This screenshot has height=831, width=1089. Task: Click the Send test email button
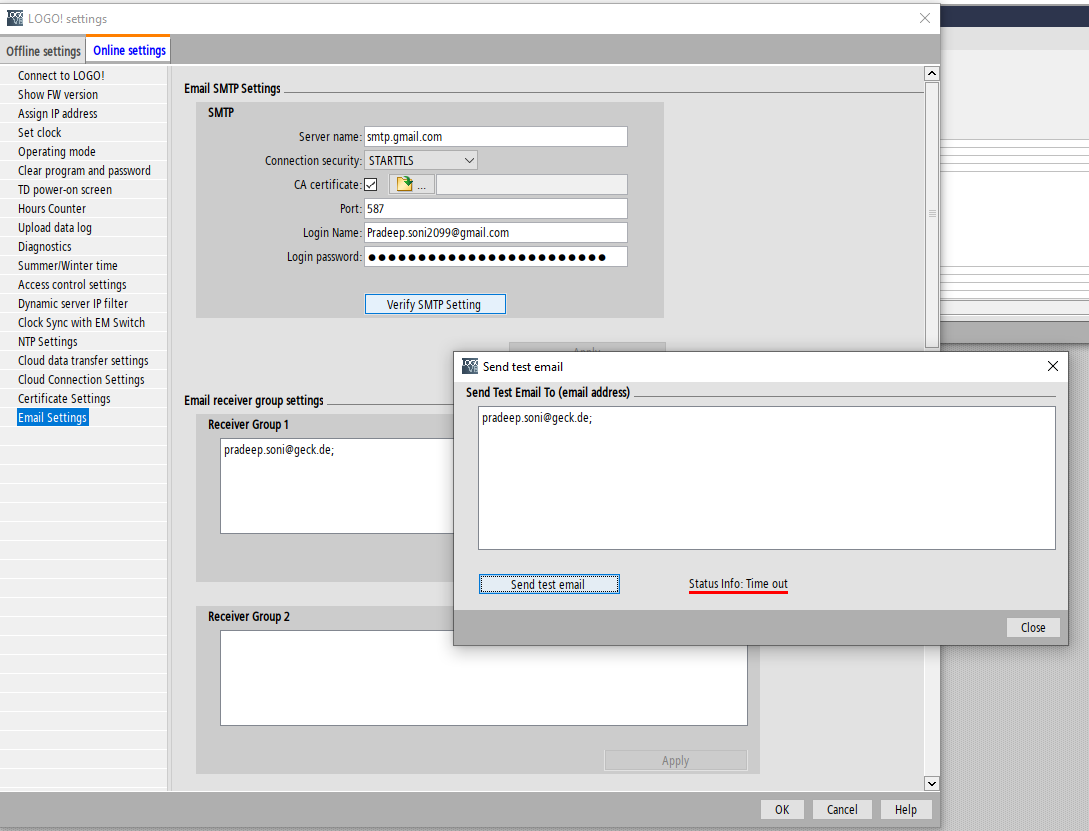point(549,584)
